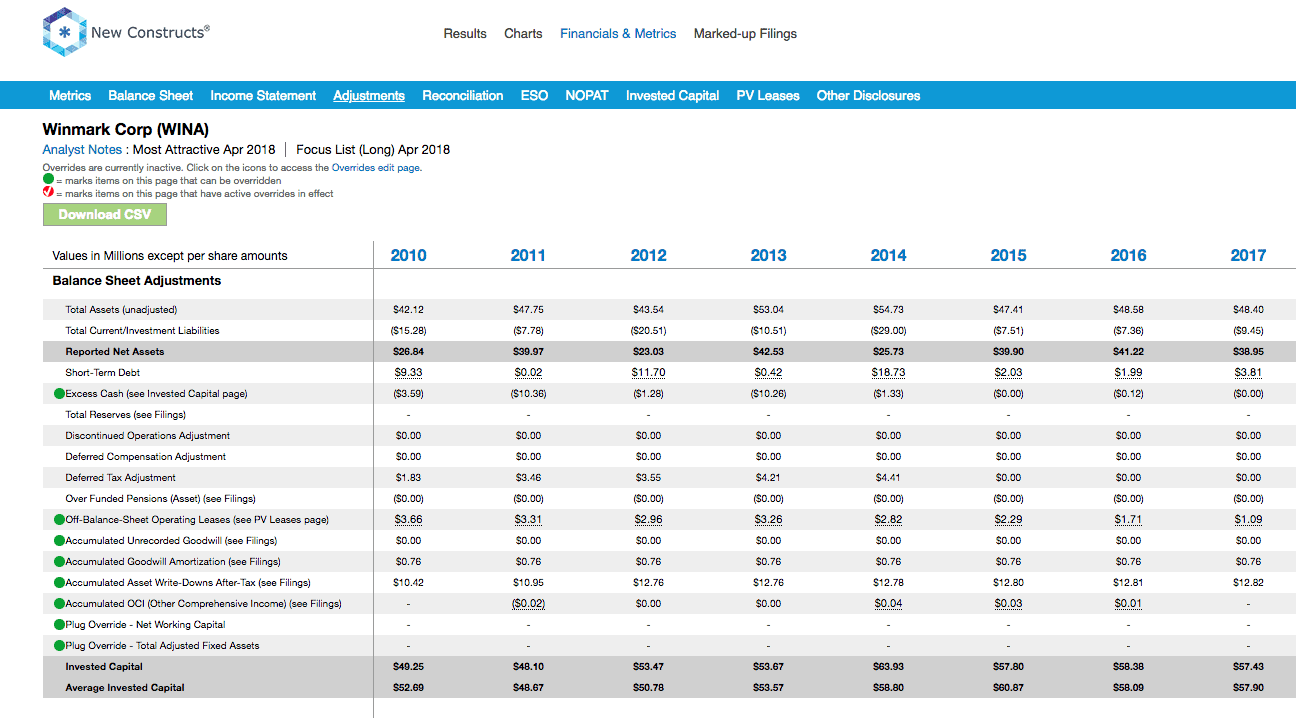1296x718 pixels.
Task: Download the data as CSV
Action: pyautogui.click(x=105, y=215)
